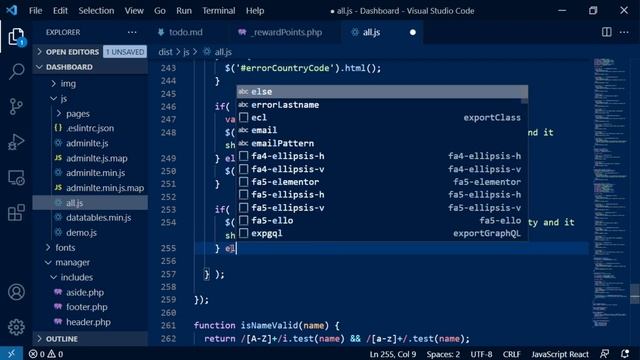
Task: Expand the fonts folder
Action: (x=90, y=247)
